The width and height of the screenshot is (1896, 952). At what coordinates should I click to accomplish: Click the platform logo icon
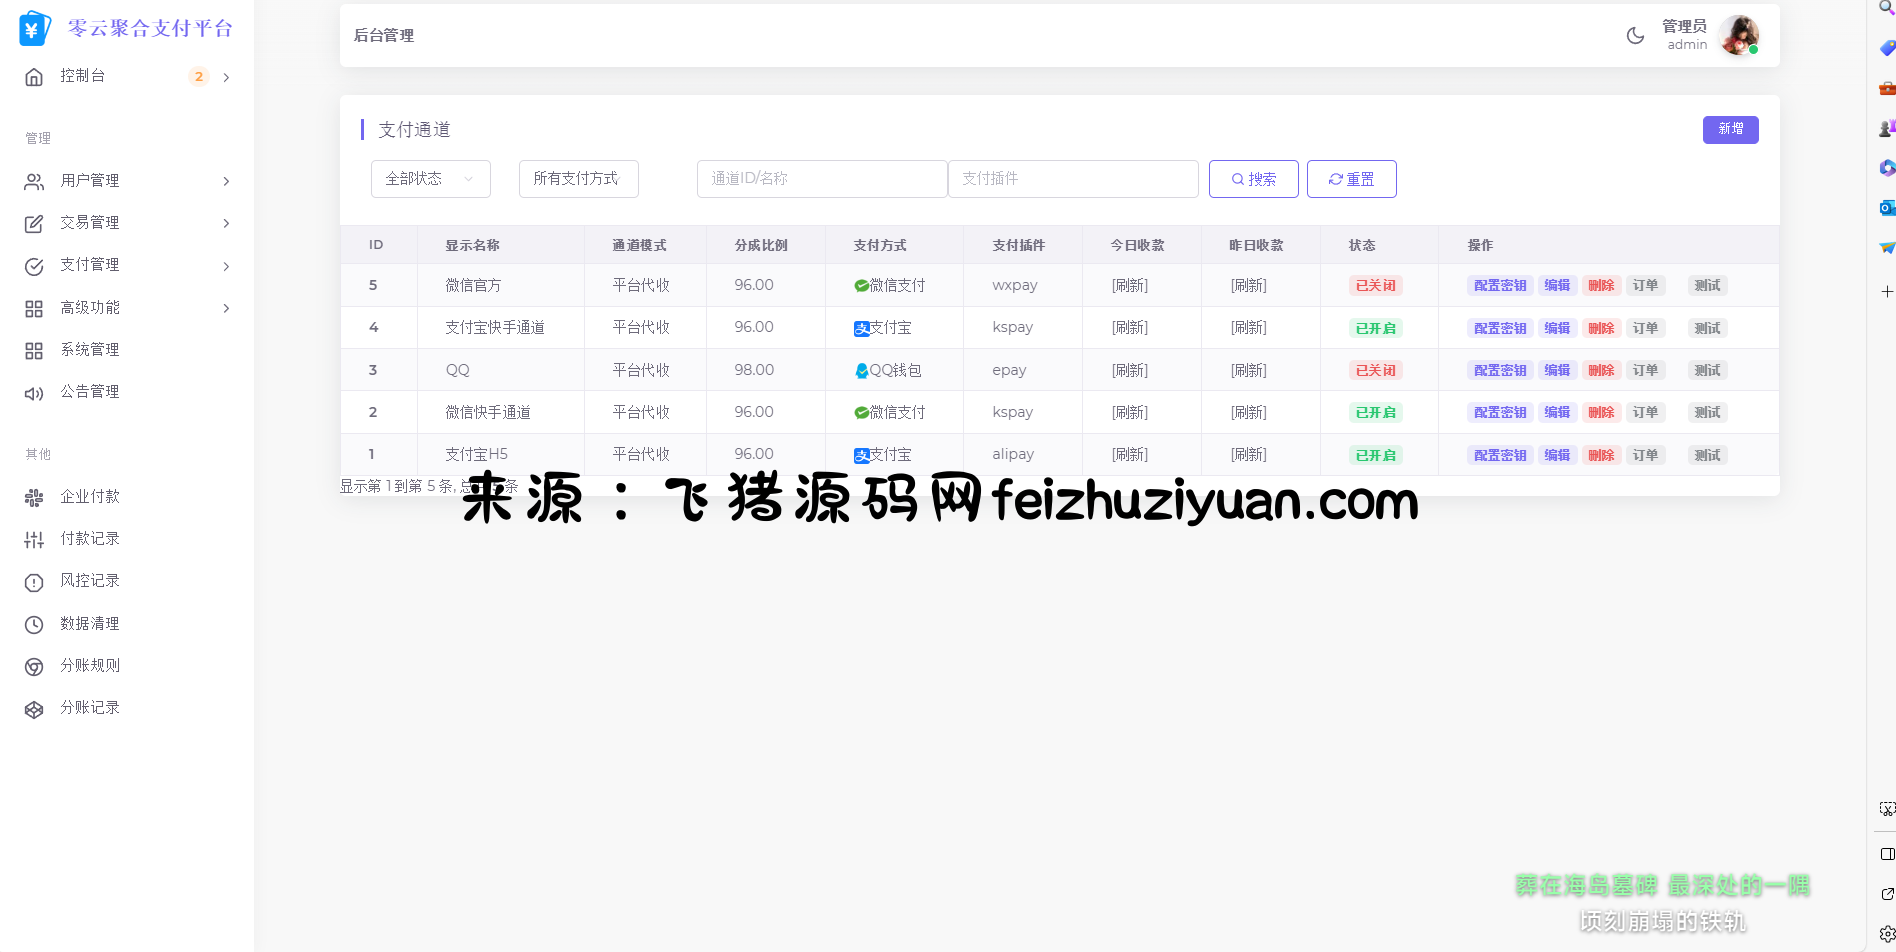35,29
